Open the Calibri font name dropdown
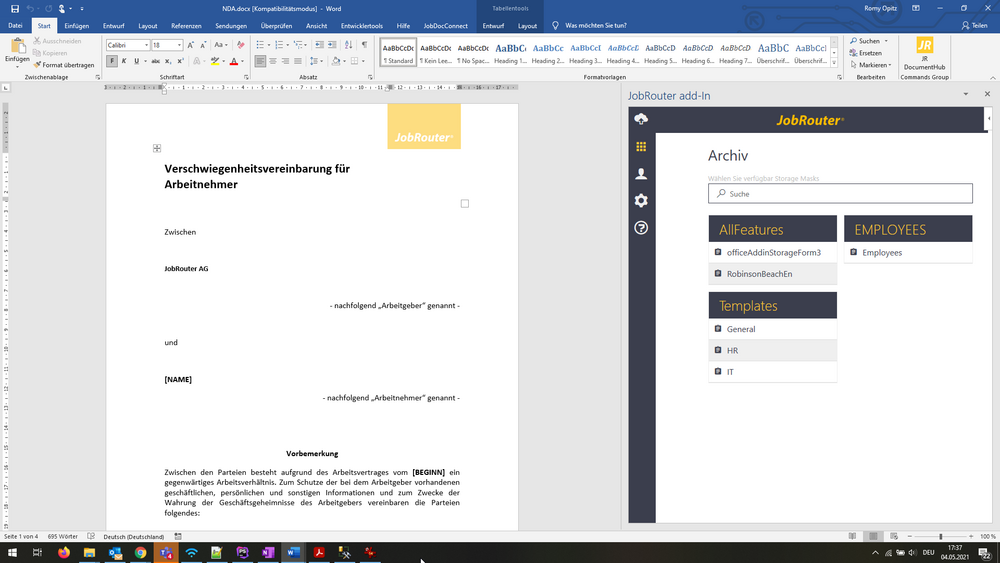 (146, 45)
